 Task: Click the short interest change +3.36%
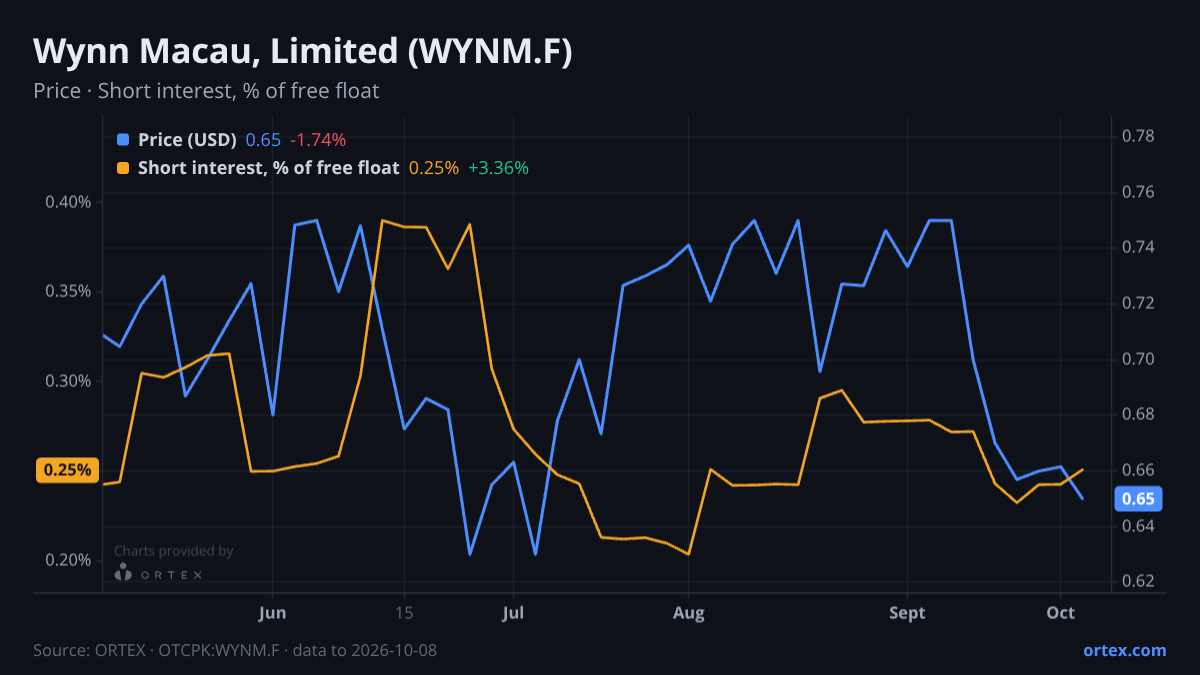point(498,168)
